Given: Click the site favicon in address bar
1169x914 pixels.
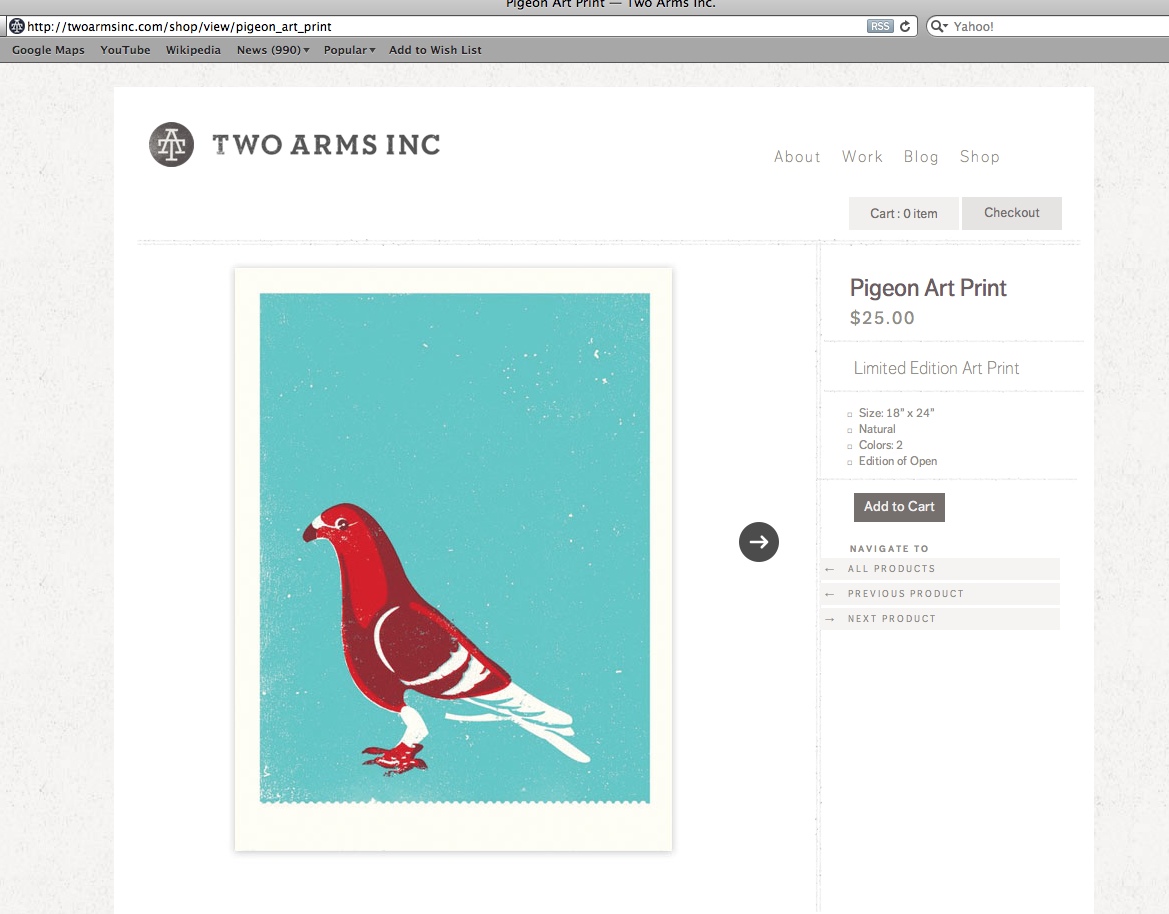Looking at the screenshot, I should (17, 27).
